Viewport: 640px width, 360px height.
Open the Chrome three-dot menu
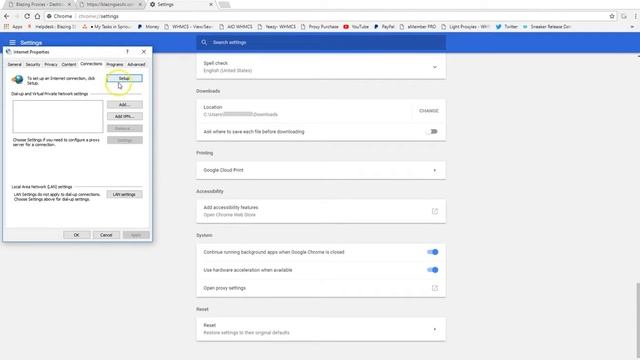pos(636,16)
